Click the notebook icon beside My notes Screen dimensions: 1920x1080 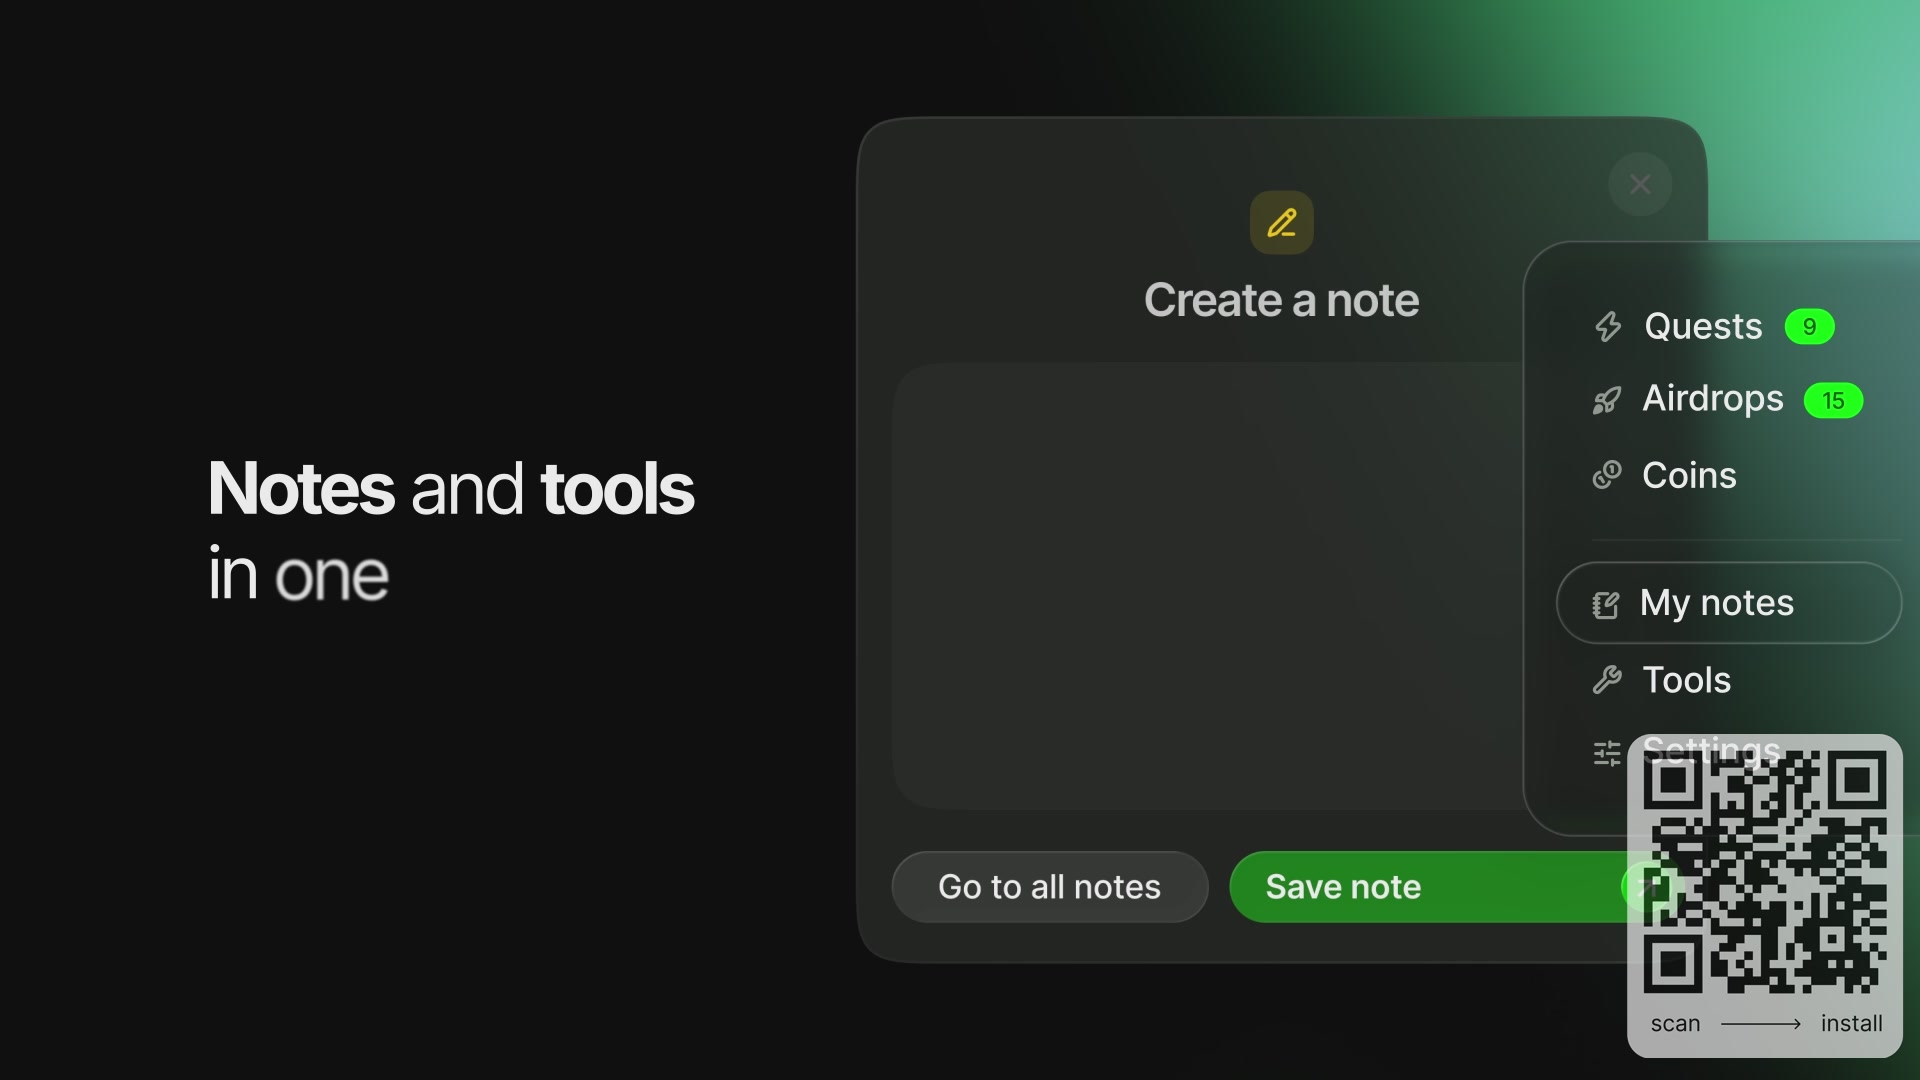[x=1606, y=604]
